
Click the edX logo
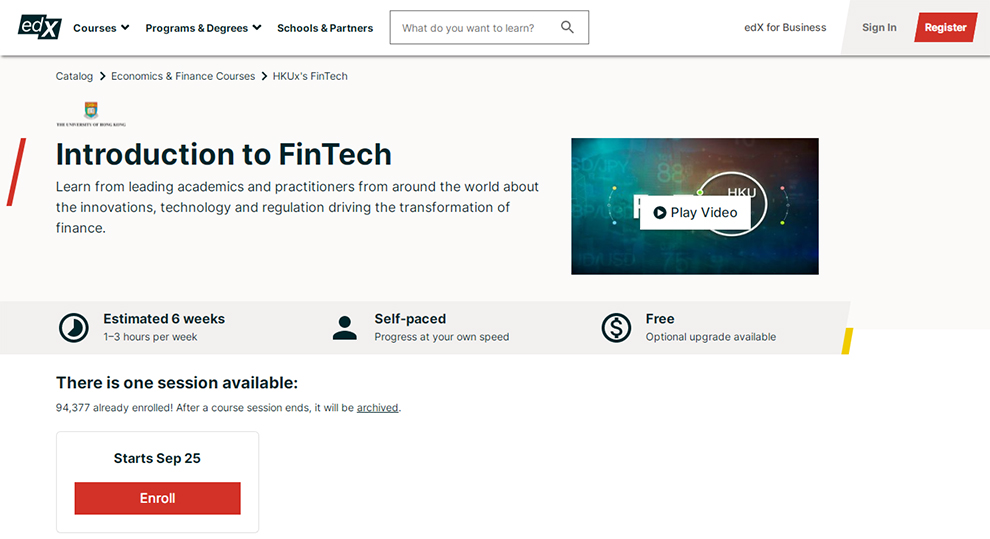tap(40, 27)
